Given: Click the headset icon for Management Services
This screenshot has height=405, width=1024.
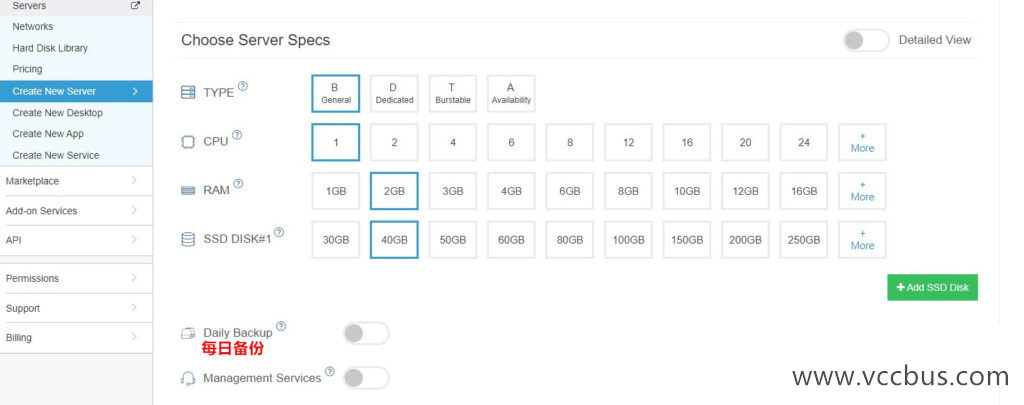Looking at the screenshot, I should 188,378.
